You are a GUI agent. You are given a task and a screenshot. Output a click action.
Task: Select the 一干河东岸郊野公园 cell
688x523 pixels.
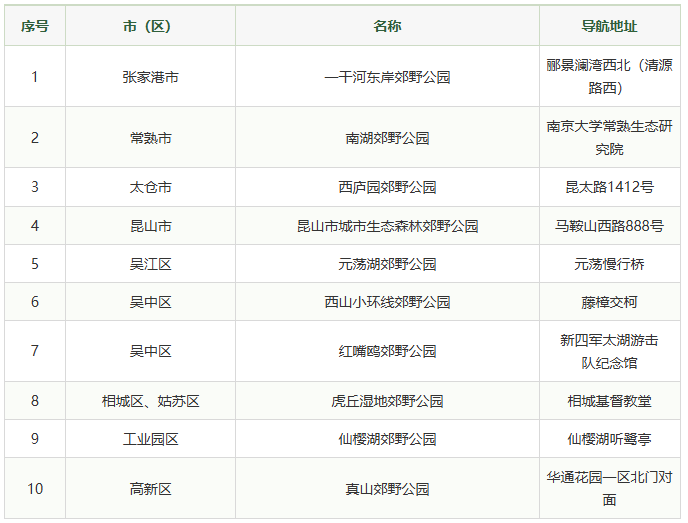(387, 77)
